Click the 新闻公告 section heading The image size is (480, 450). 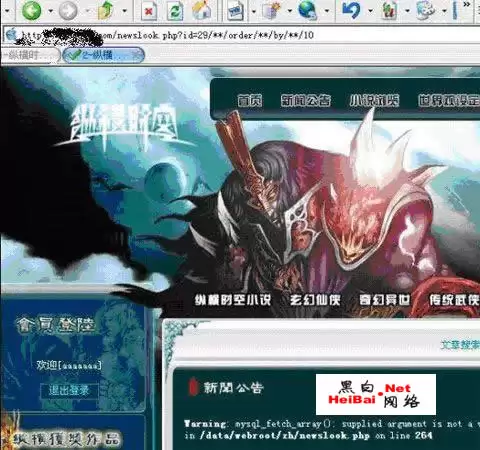pyautogui.click(x=233, y=387)
